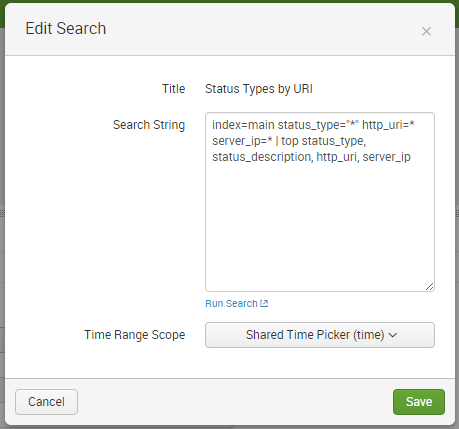The height and width of the screenshot is (429, 459).
Task: Save the edited search
Action: click(x=419, y=402)
